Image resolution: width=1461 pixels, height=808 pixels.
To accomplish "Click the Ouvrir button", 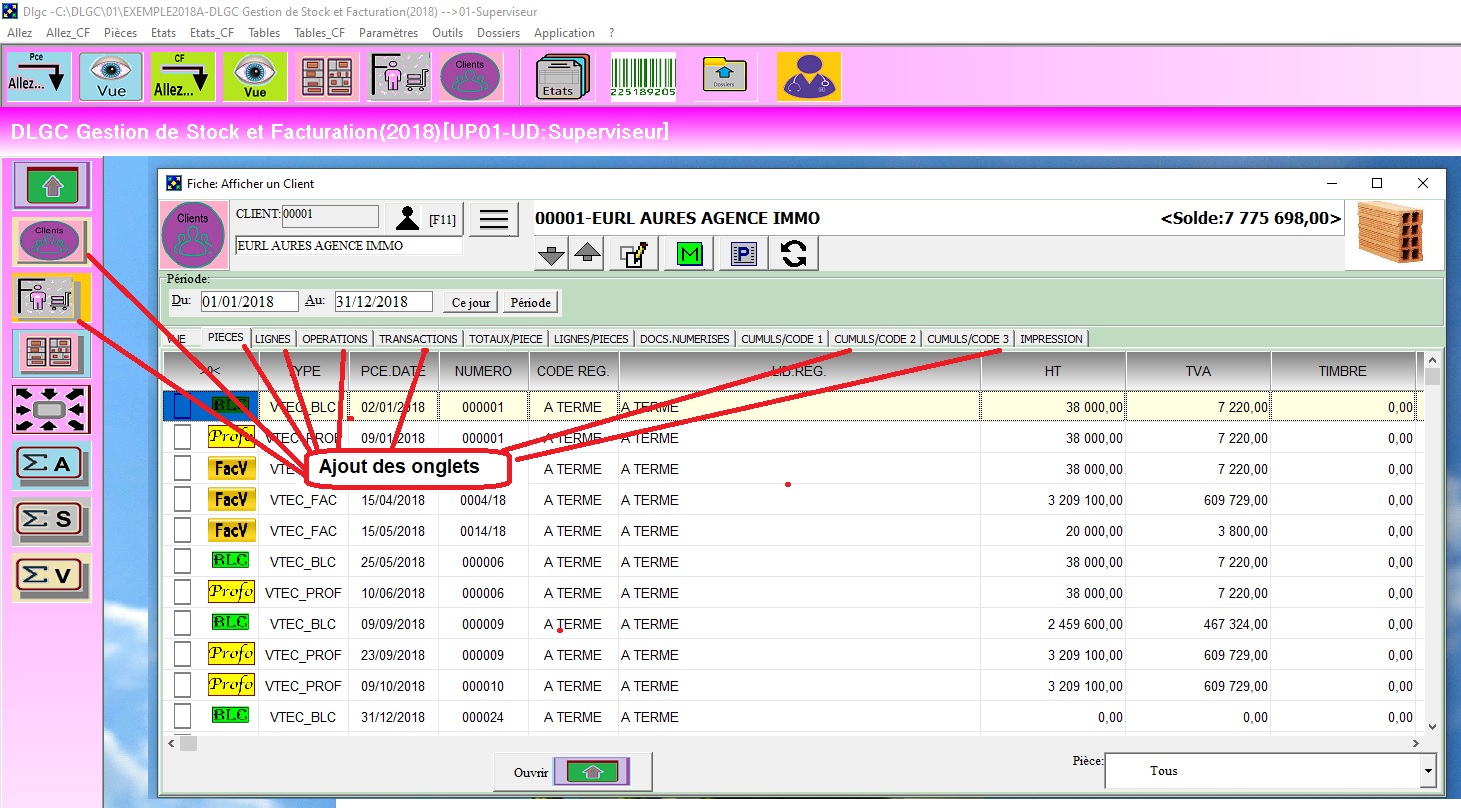I will coord(573,772).
